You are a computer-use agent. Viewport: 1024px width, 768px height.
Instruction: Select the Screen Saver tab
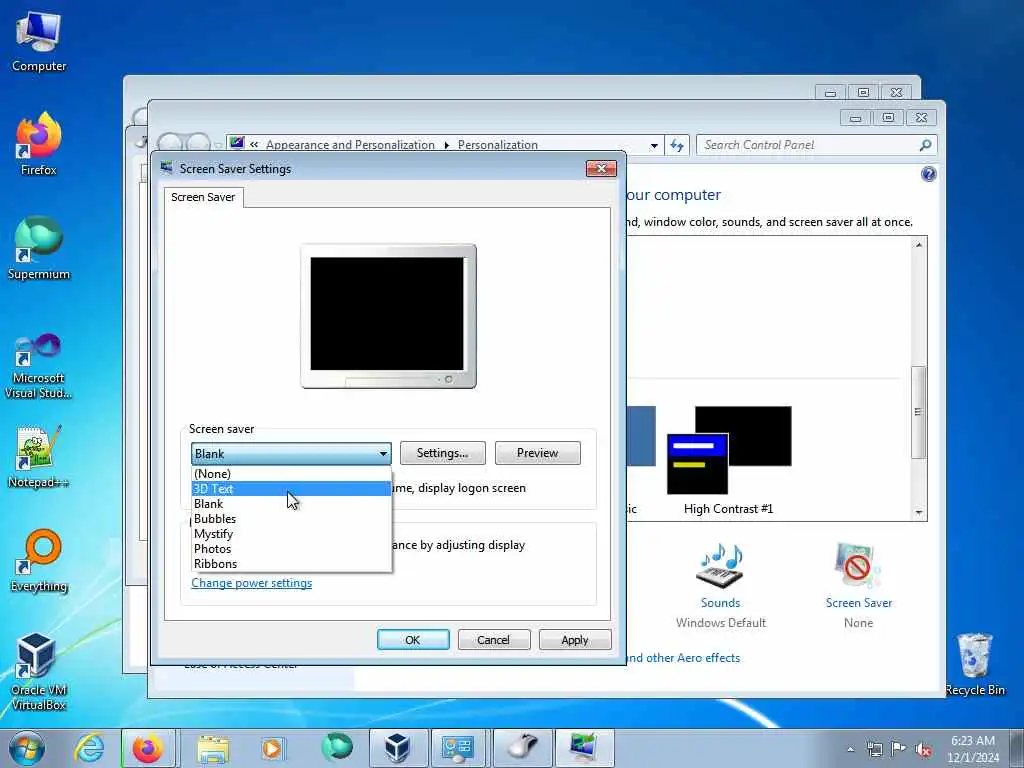click(x=203, y=197)
